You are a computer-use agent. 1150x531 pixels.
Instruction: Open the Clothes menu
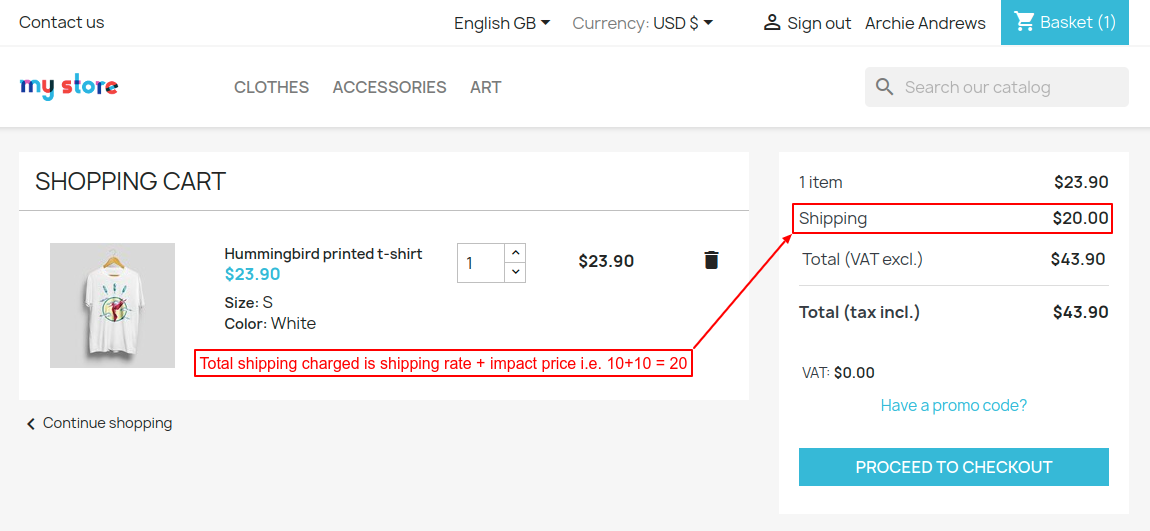click(271, 87)
